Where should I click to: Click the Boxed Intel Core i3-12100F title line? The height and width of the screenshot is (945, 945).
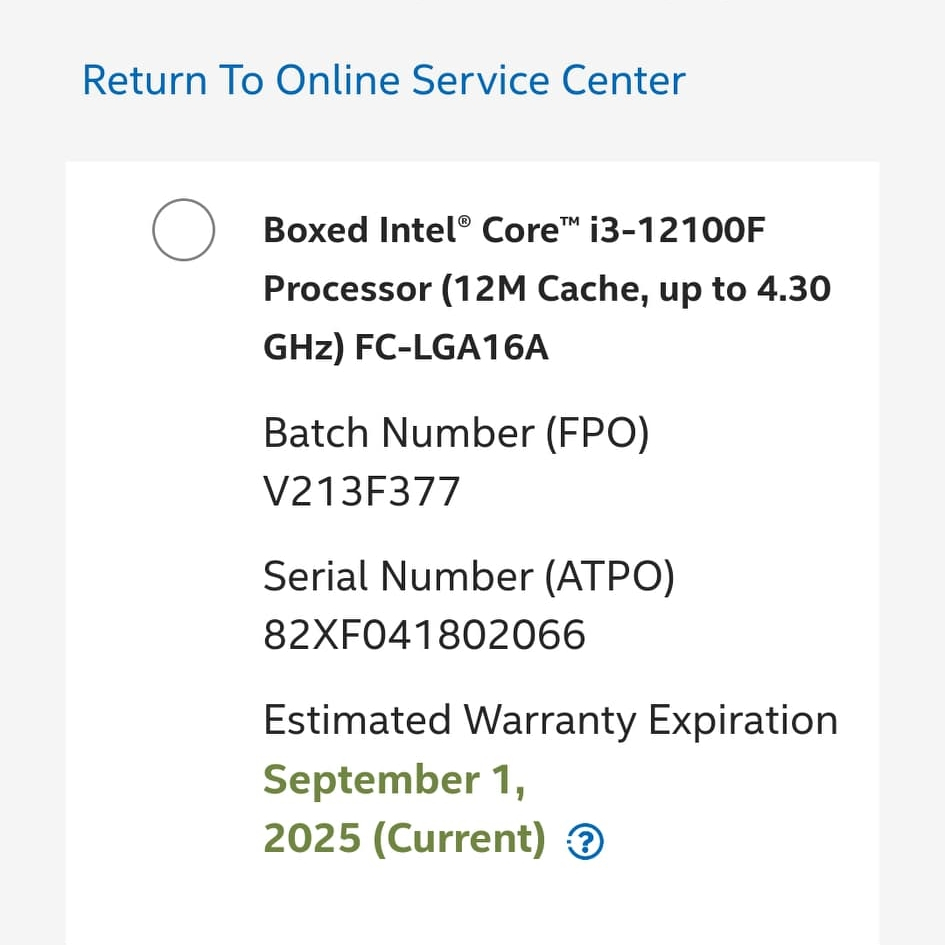(514, 231)
